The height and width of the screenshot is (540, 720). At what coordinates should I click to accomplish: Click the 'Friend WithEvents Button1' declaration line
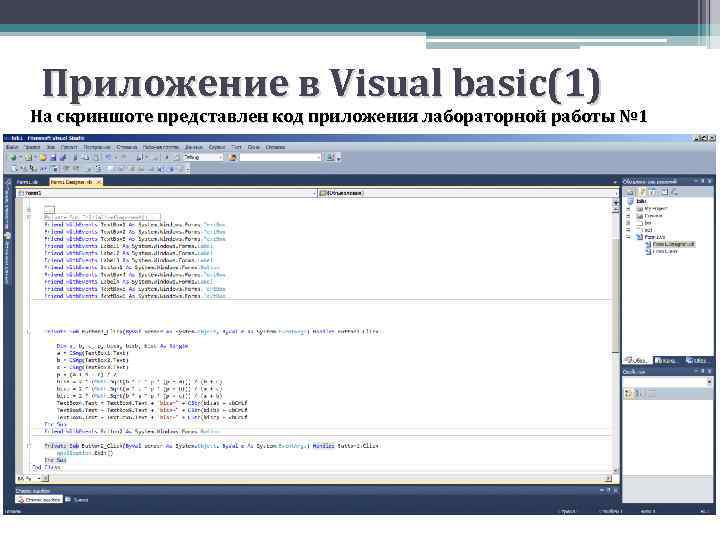132,268
